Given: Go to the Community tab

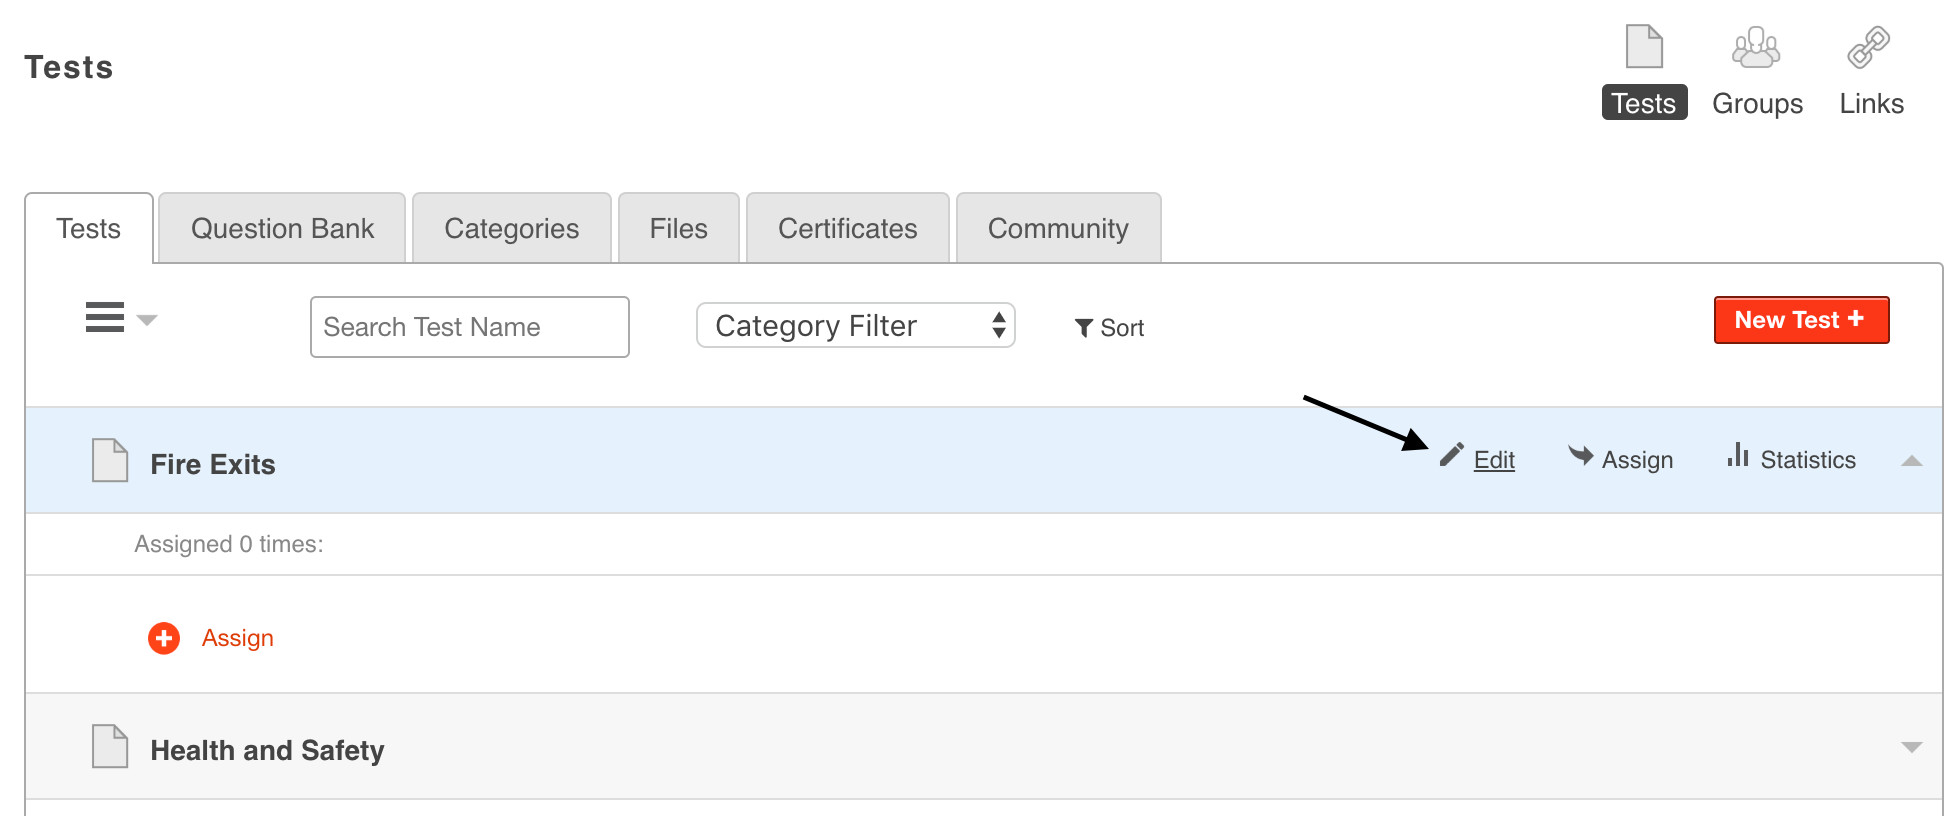Looking at the screenshot, I should pyautogui.click(x=1058, y=229).
